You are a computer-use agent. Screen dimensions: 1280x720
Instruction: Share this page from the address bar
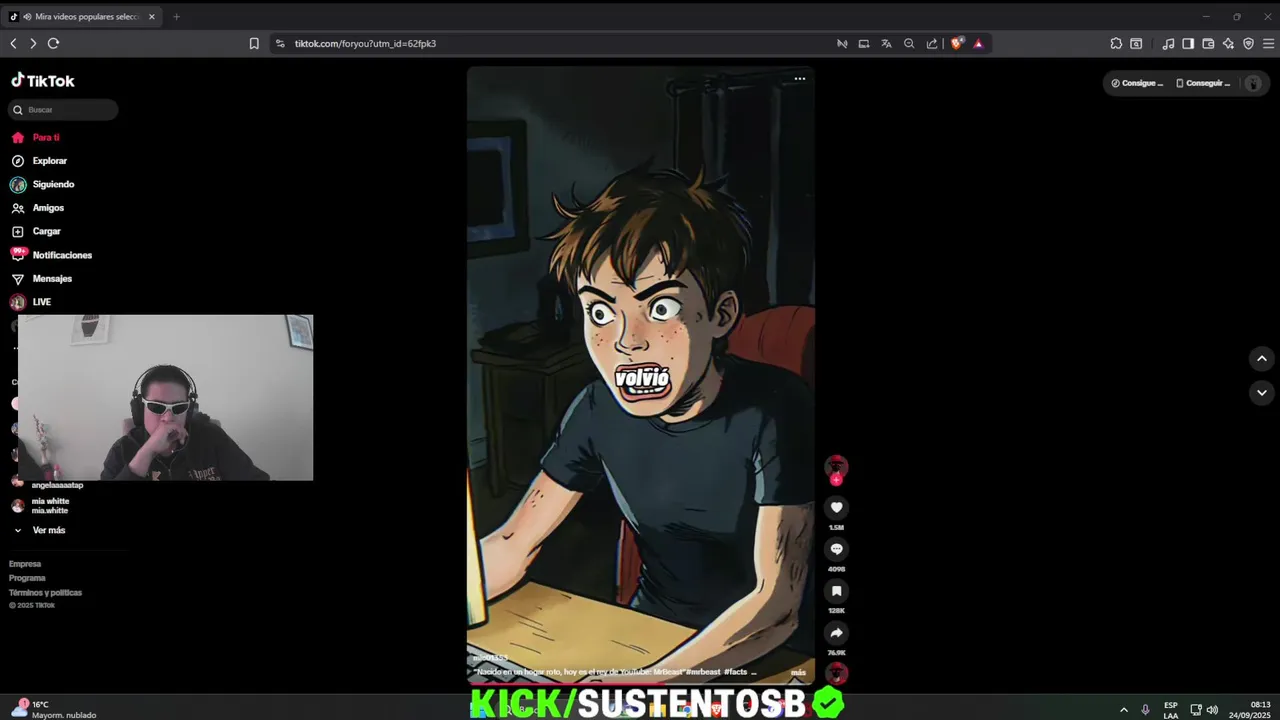pos(932,44)
